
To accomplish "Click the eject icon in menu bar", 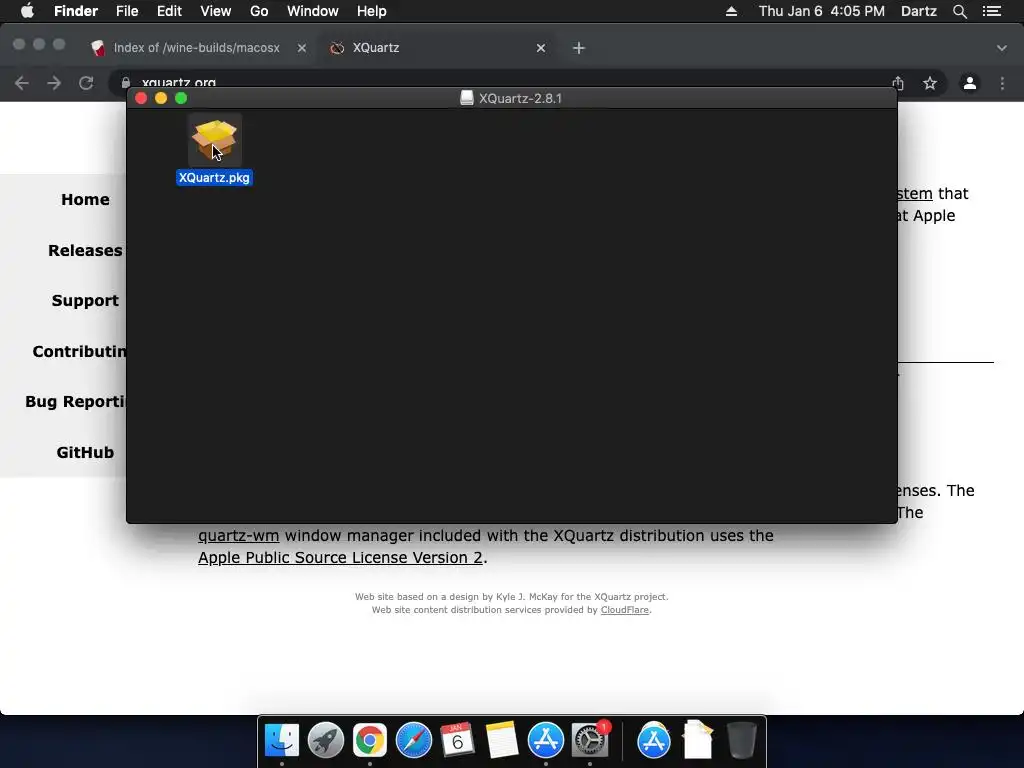I will 731,11.
